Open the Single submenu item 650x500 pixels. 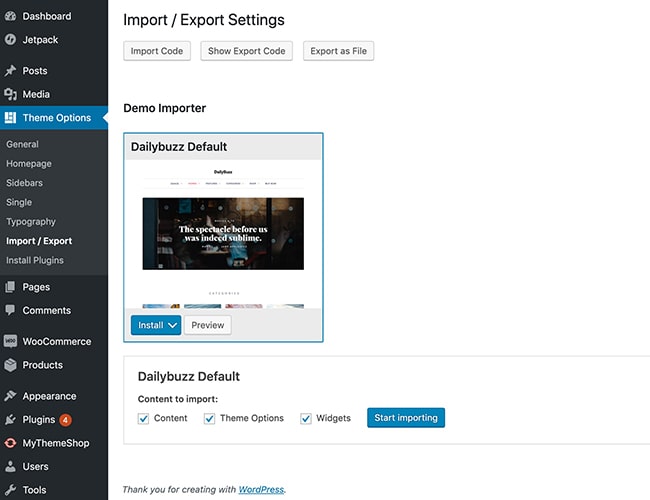point(19,202)
